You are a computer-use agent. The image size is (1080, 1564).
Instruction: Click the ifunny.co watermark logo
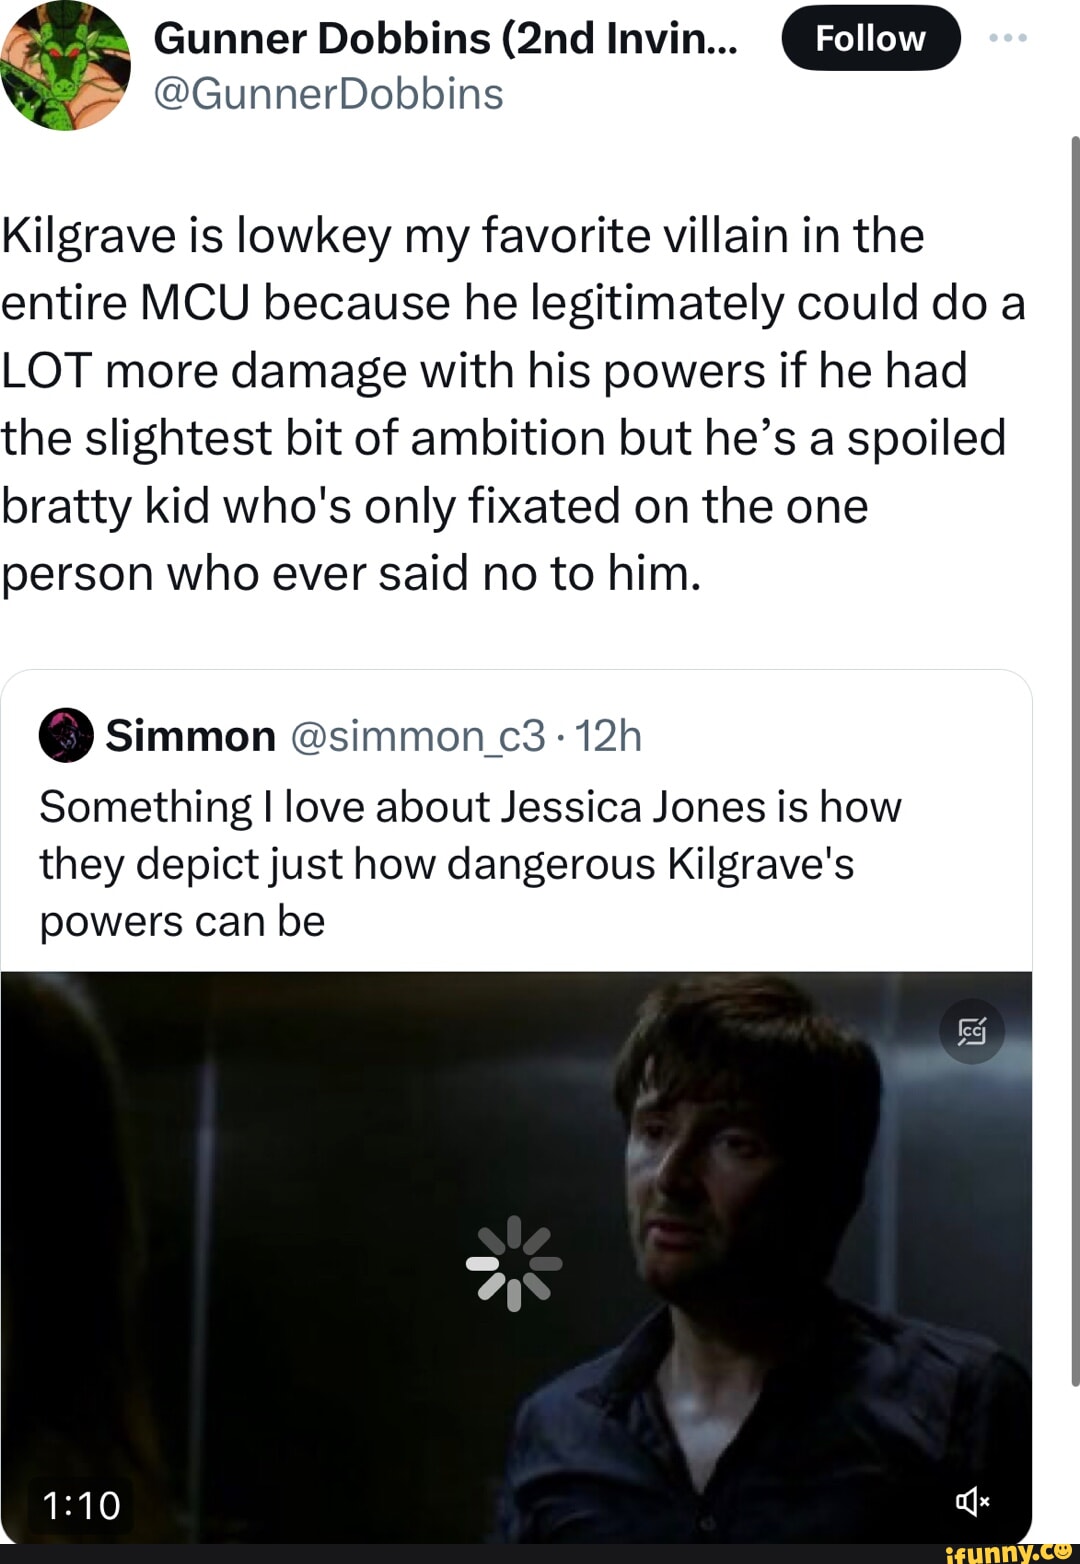point(1008,1552)
